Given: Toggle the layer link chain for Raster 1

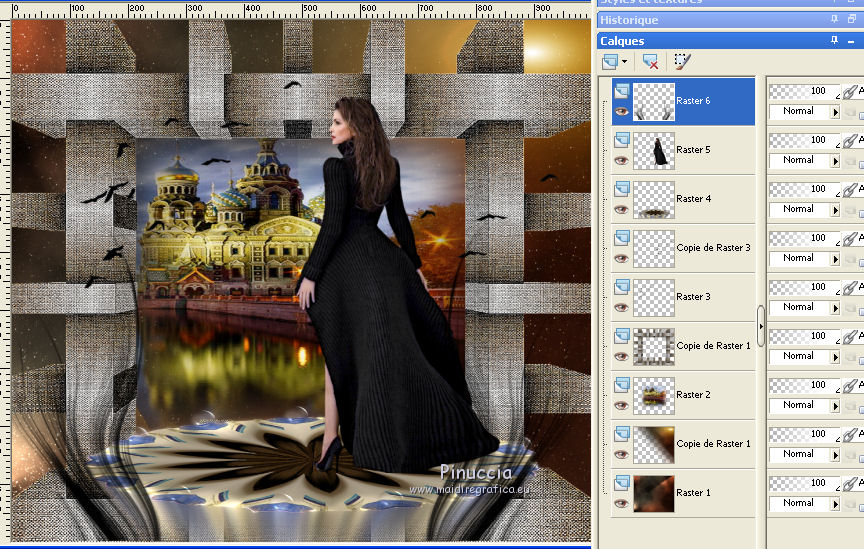Looking at the screenshot, I should tap(851, 485).
